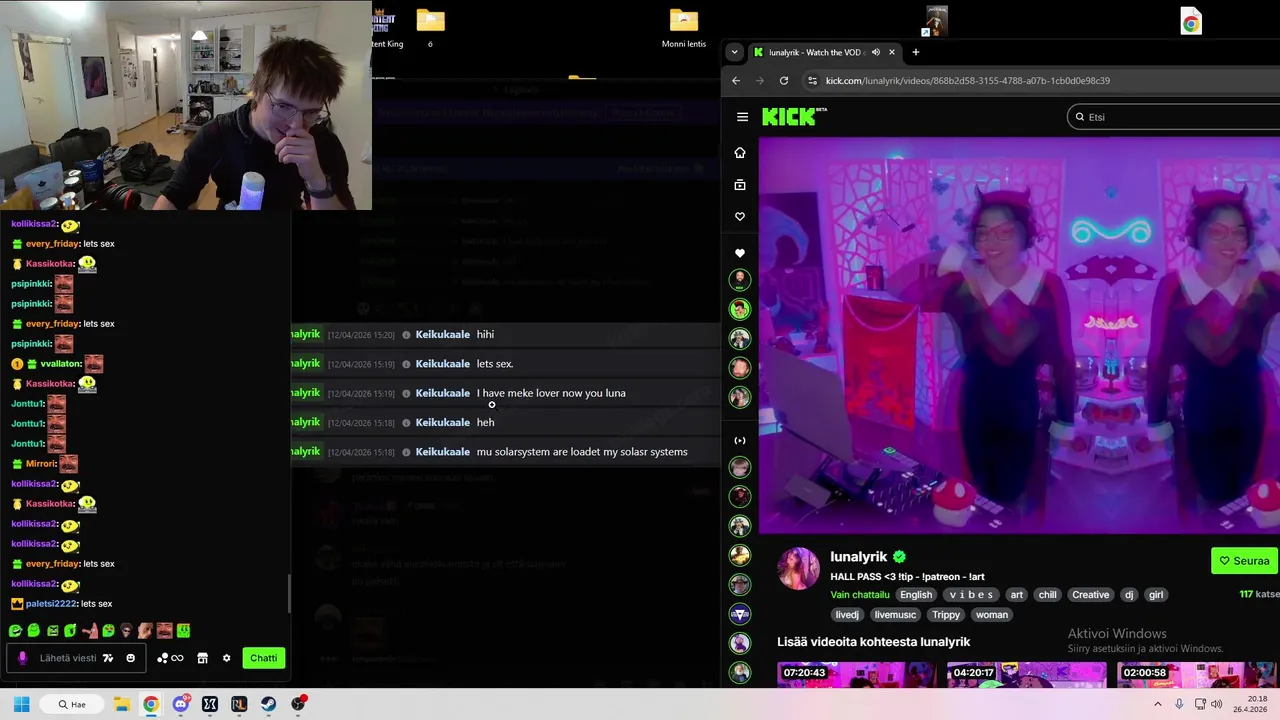The image size is (1280, 720).
Task: Click the username vvallaton in chat
Action: 59,364
